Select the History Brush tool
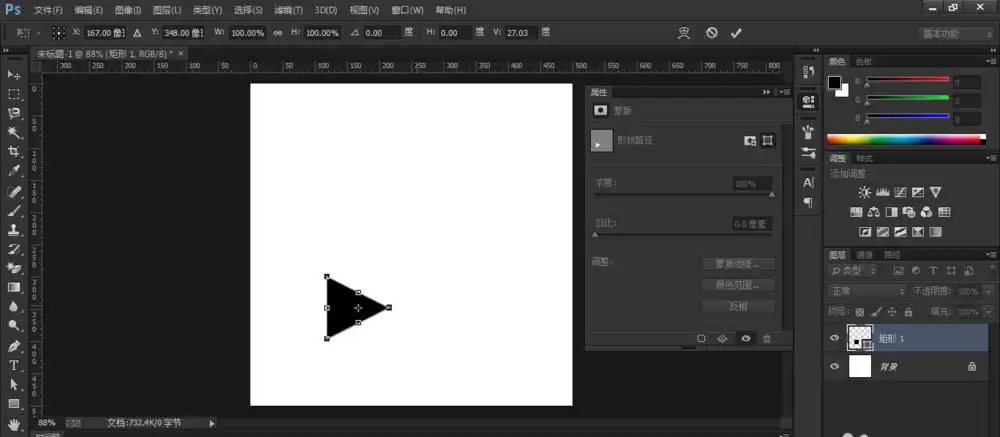 point(14,249)
